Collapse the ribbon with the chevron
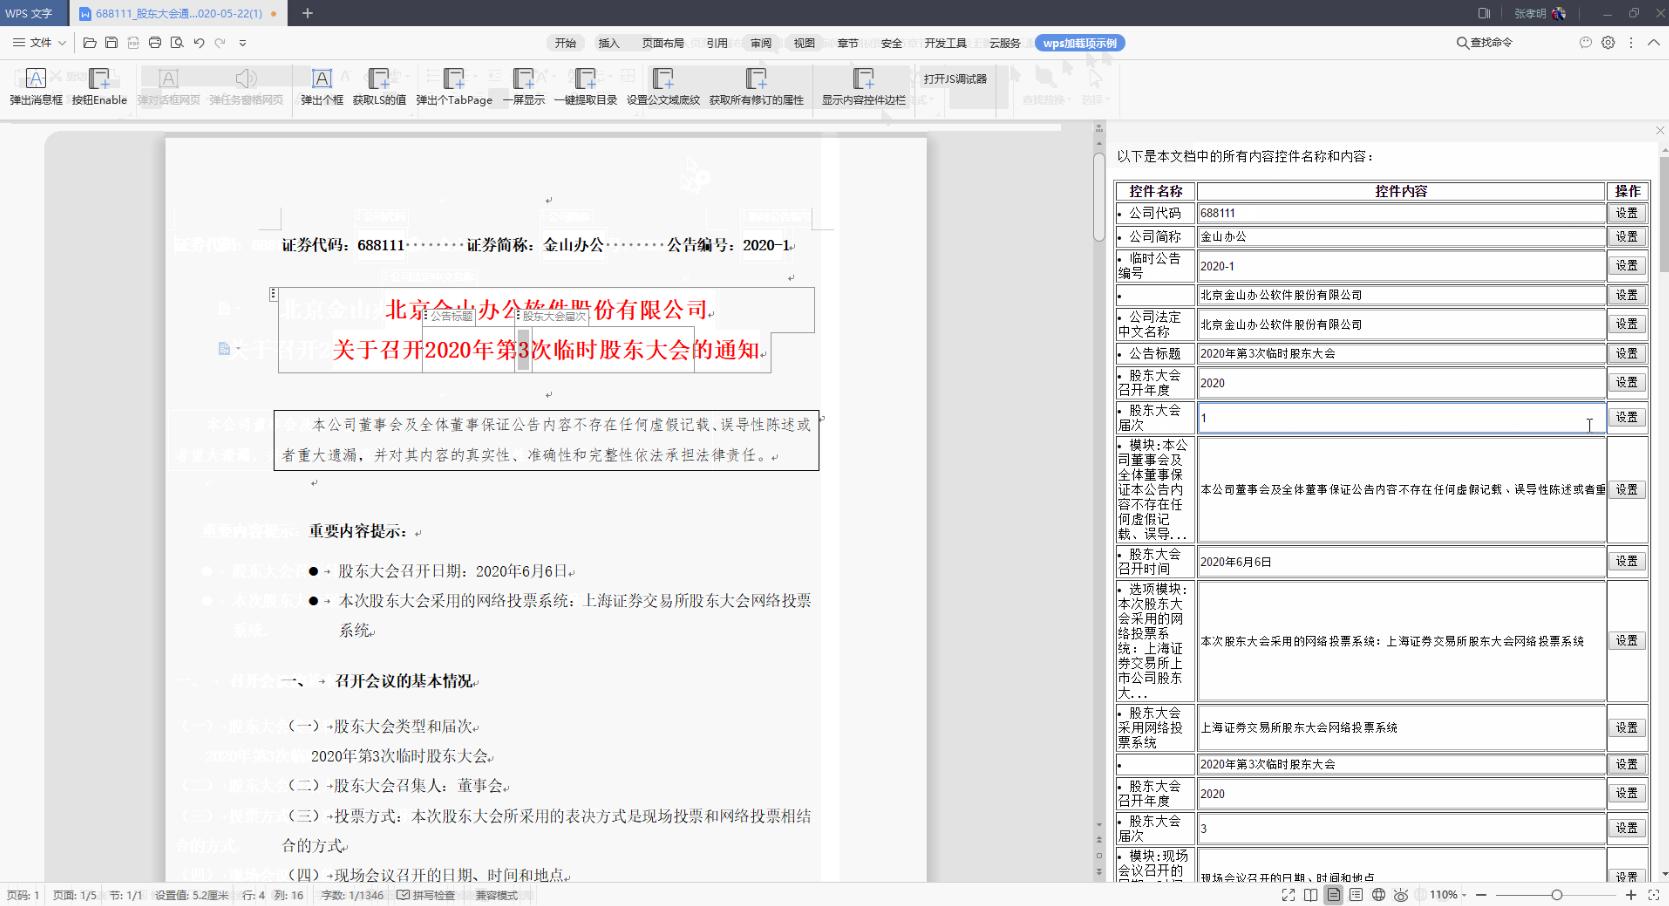The width and height of the screenshot is (1669, 906). (x=1654, y=43)
